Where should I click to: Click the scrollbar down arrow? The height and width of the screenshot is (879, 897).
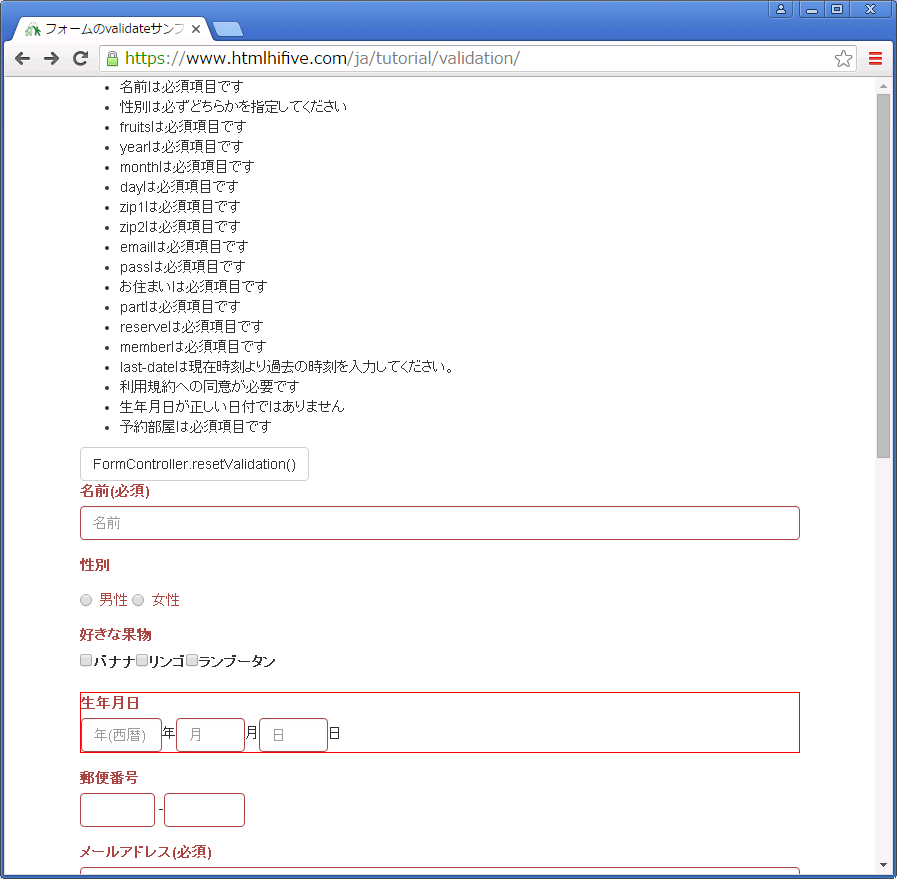[x=883, y=864]
